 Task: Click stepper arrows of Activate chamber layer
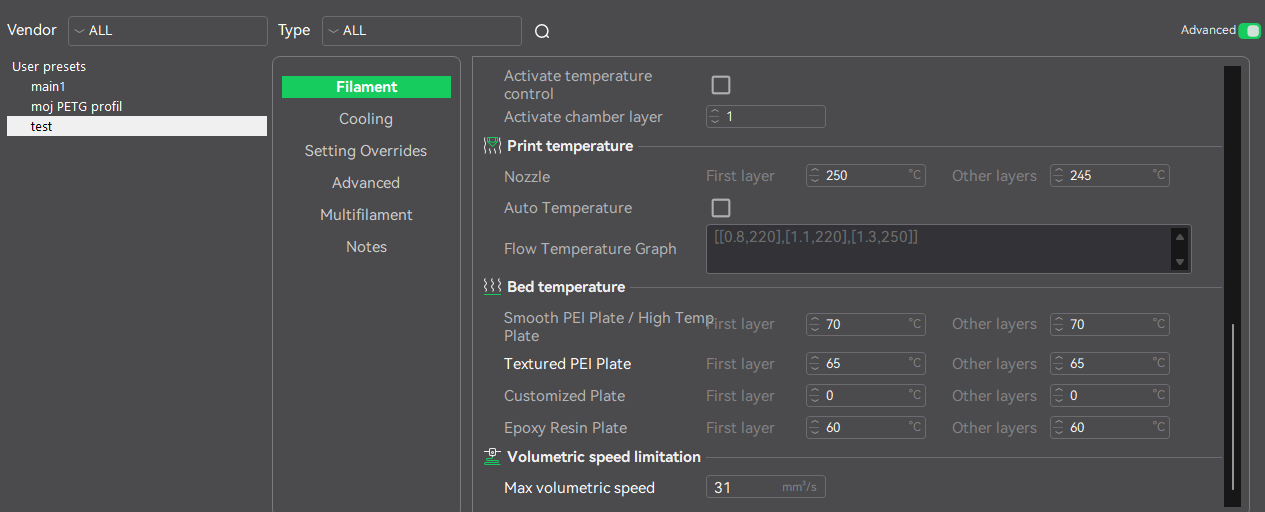(715, 117)
